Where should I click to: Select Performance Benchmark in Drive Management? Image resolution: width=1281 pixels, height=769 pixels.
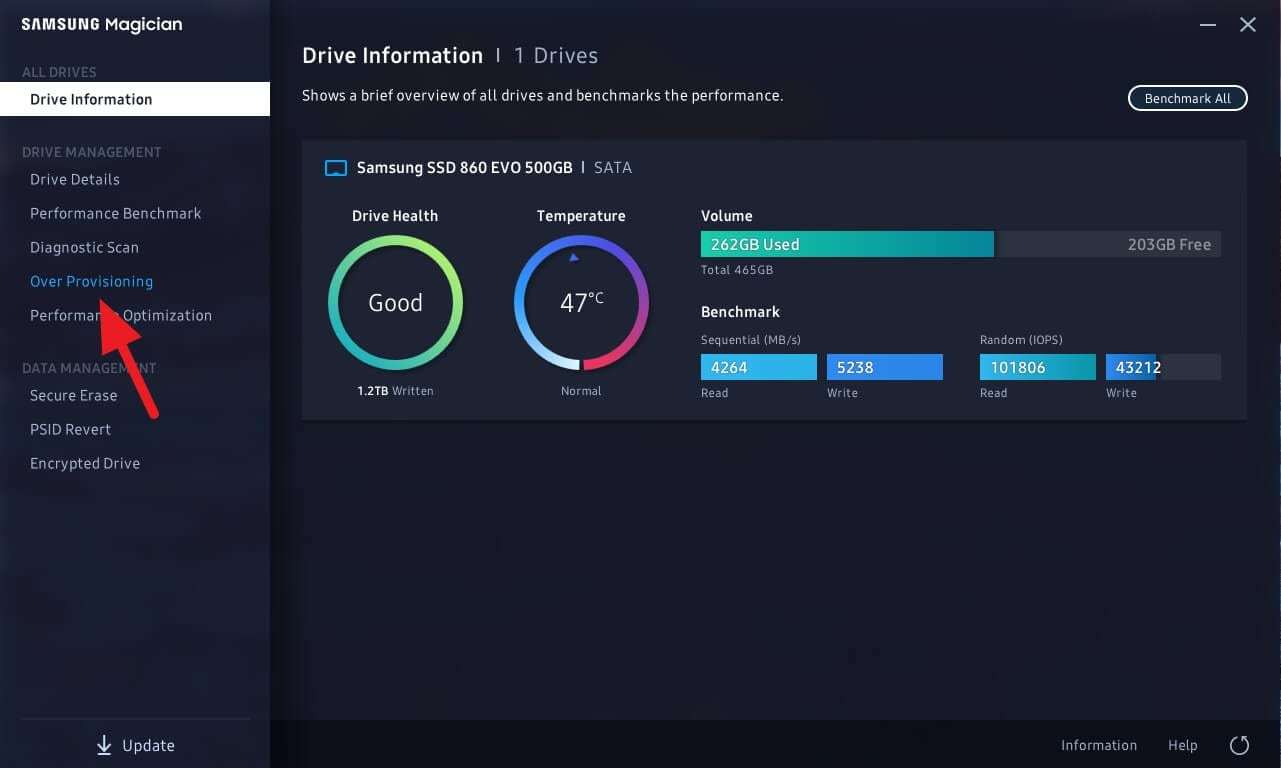click(x=115, y=213)
